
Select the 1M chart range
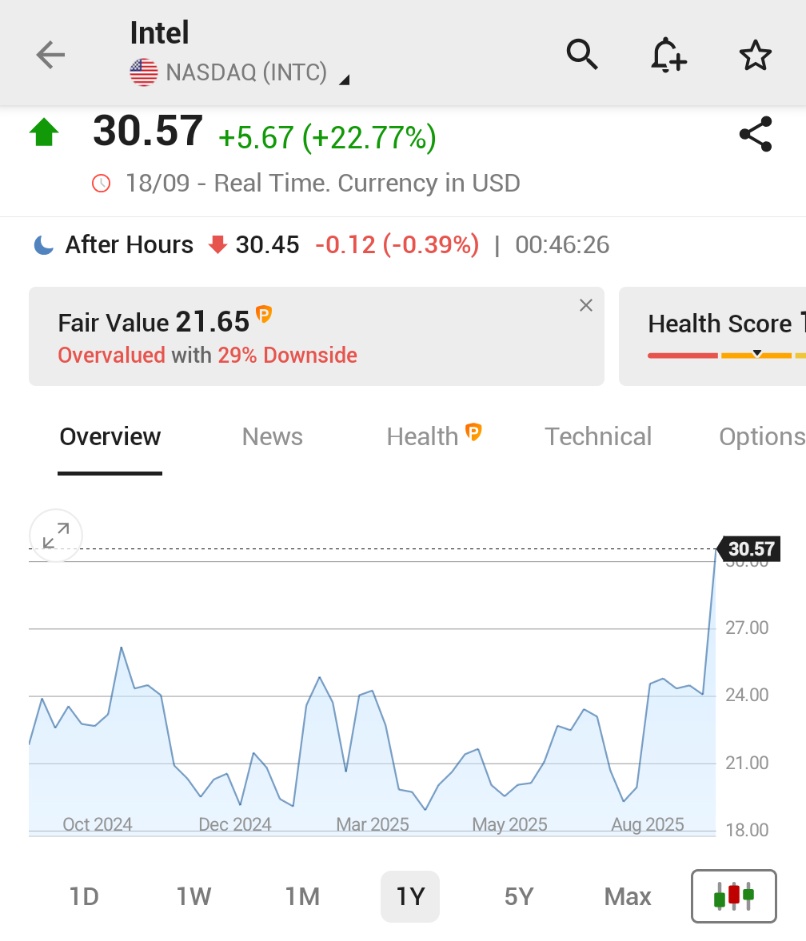point(302,897)
